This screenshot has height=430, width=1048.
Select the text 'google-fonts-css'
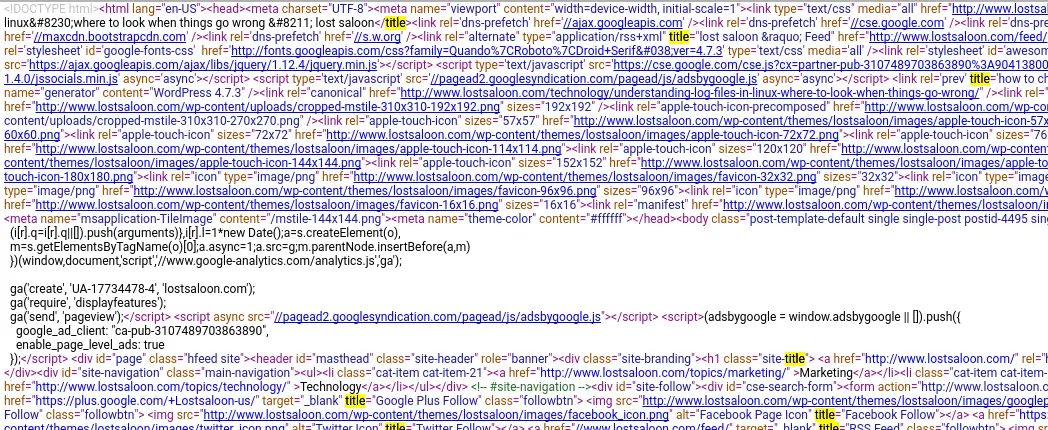[148, 51]
